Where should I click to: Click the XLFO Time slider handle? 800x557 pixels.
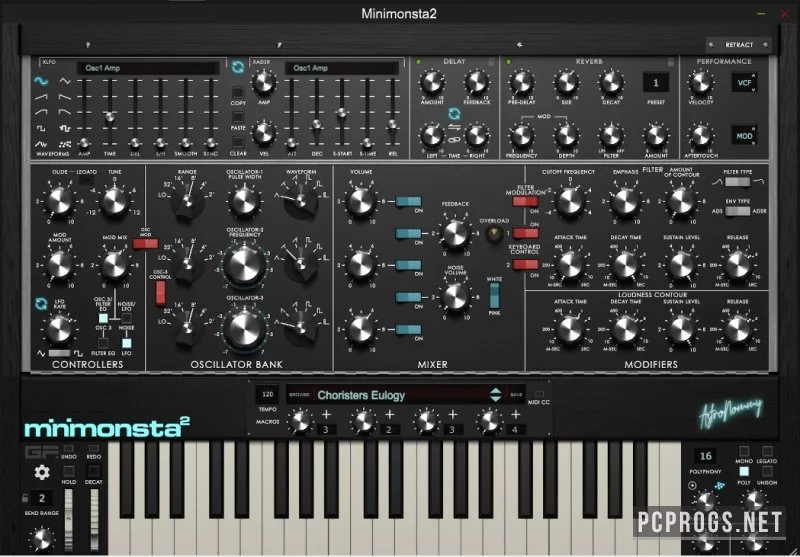[x=109, y=117]
